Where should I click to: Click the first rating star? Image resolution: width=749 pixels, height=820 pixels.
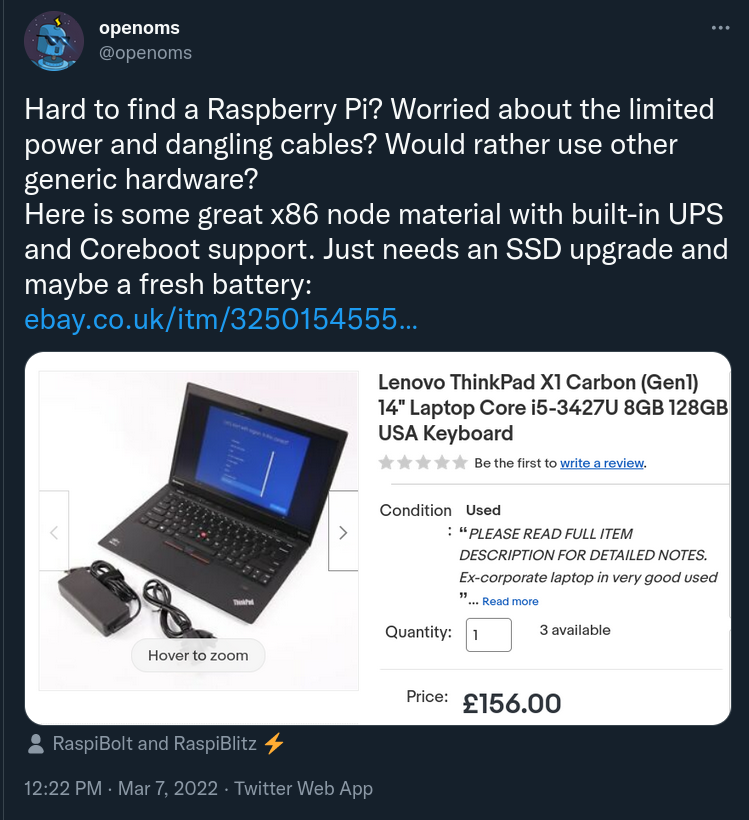click(384, 463)
